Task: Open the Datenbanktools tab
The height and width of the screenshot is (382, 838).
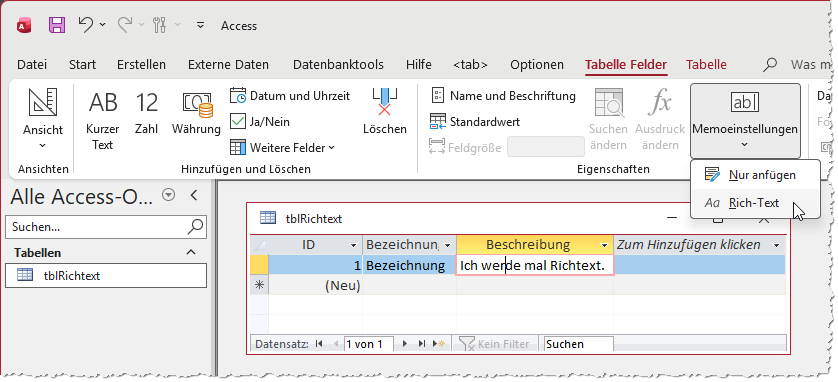Action: pyautogui.click(x=338, y=65)
